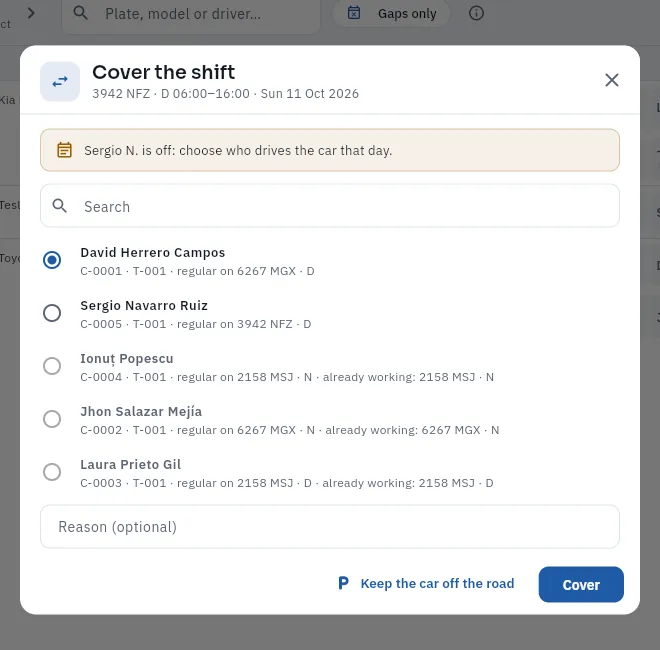The height and width of the screenshot is (650, 660).
Task: Select Sergio Navarro Ruiz radio button
Action: (52, 313)
